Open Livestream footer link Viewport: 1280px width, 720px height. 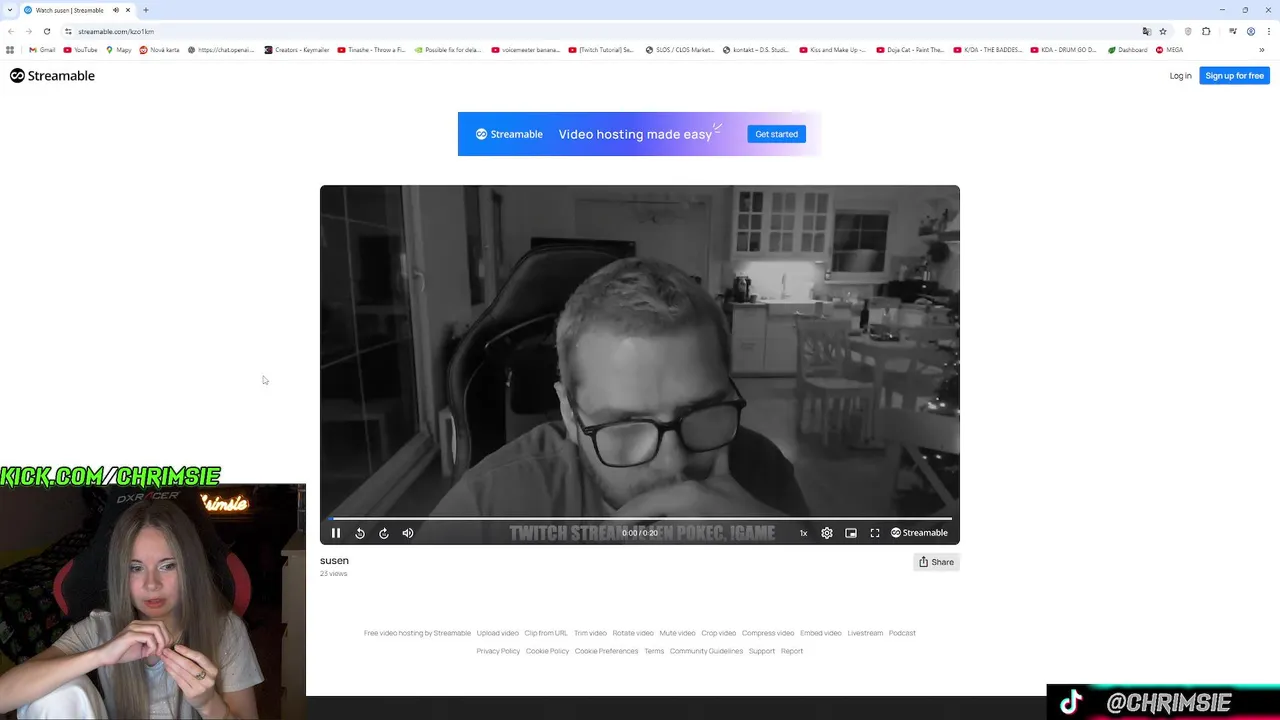click(x=865, y=633)
